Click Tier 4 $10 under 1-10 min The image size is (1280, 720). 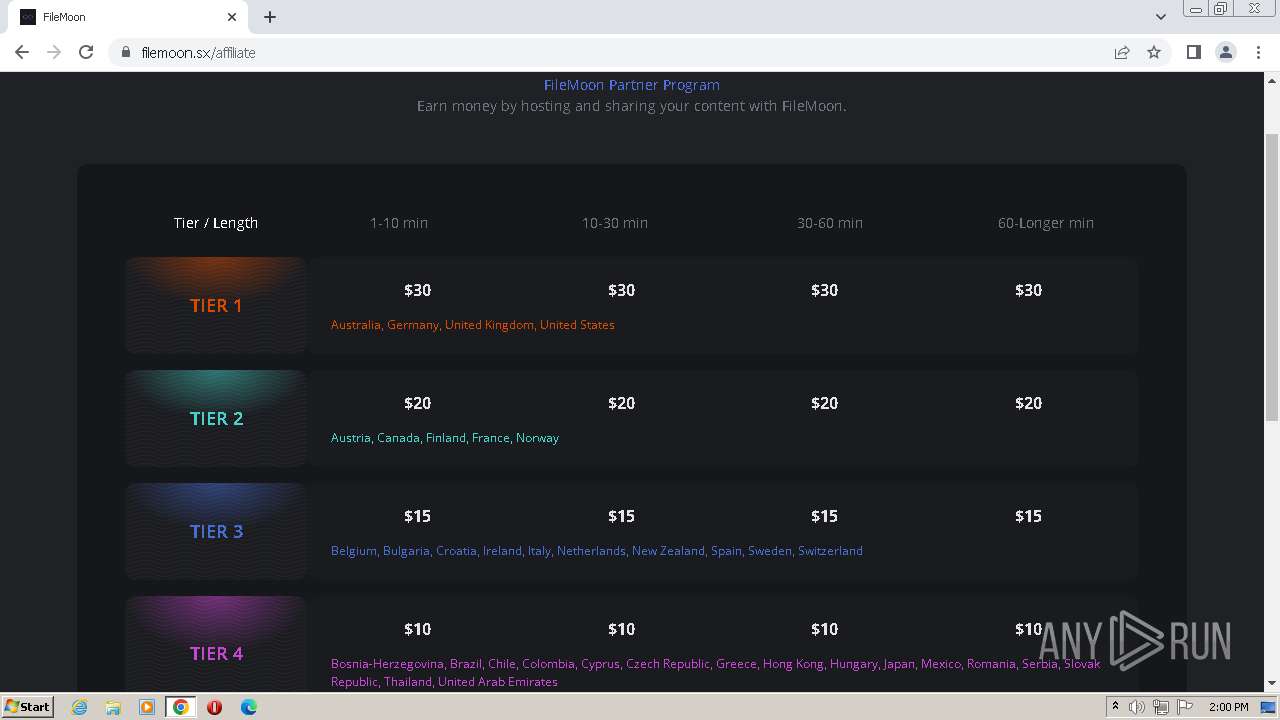[418, 629]
